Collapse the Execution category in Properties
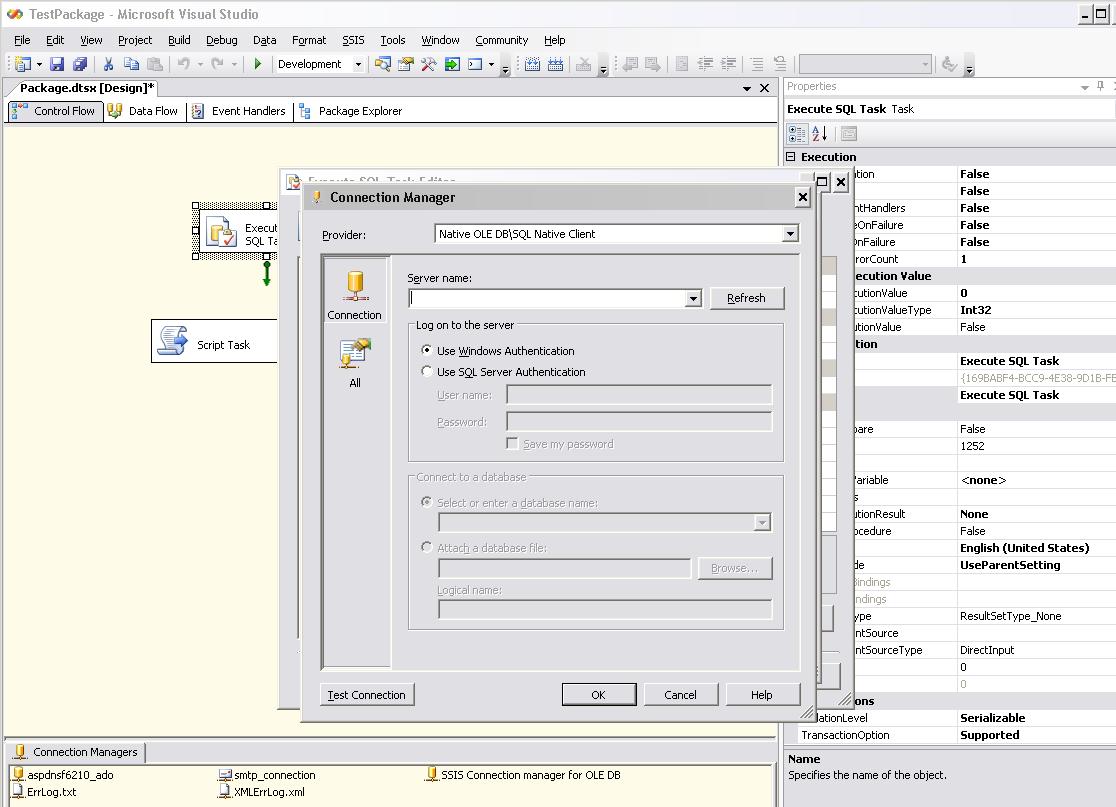This screenshot has width=1116, height=807. pyautogui.click(x=791, y=157)
